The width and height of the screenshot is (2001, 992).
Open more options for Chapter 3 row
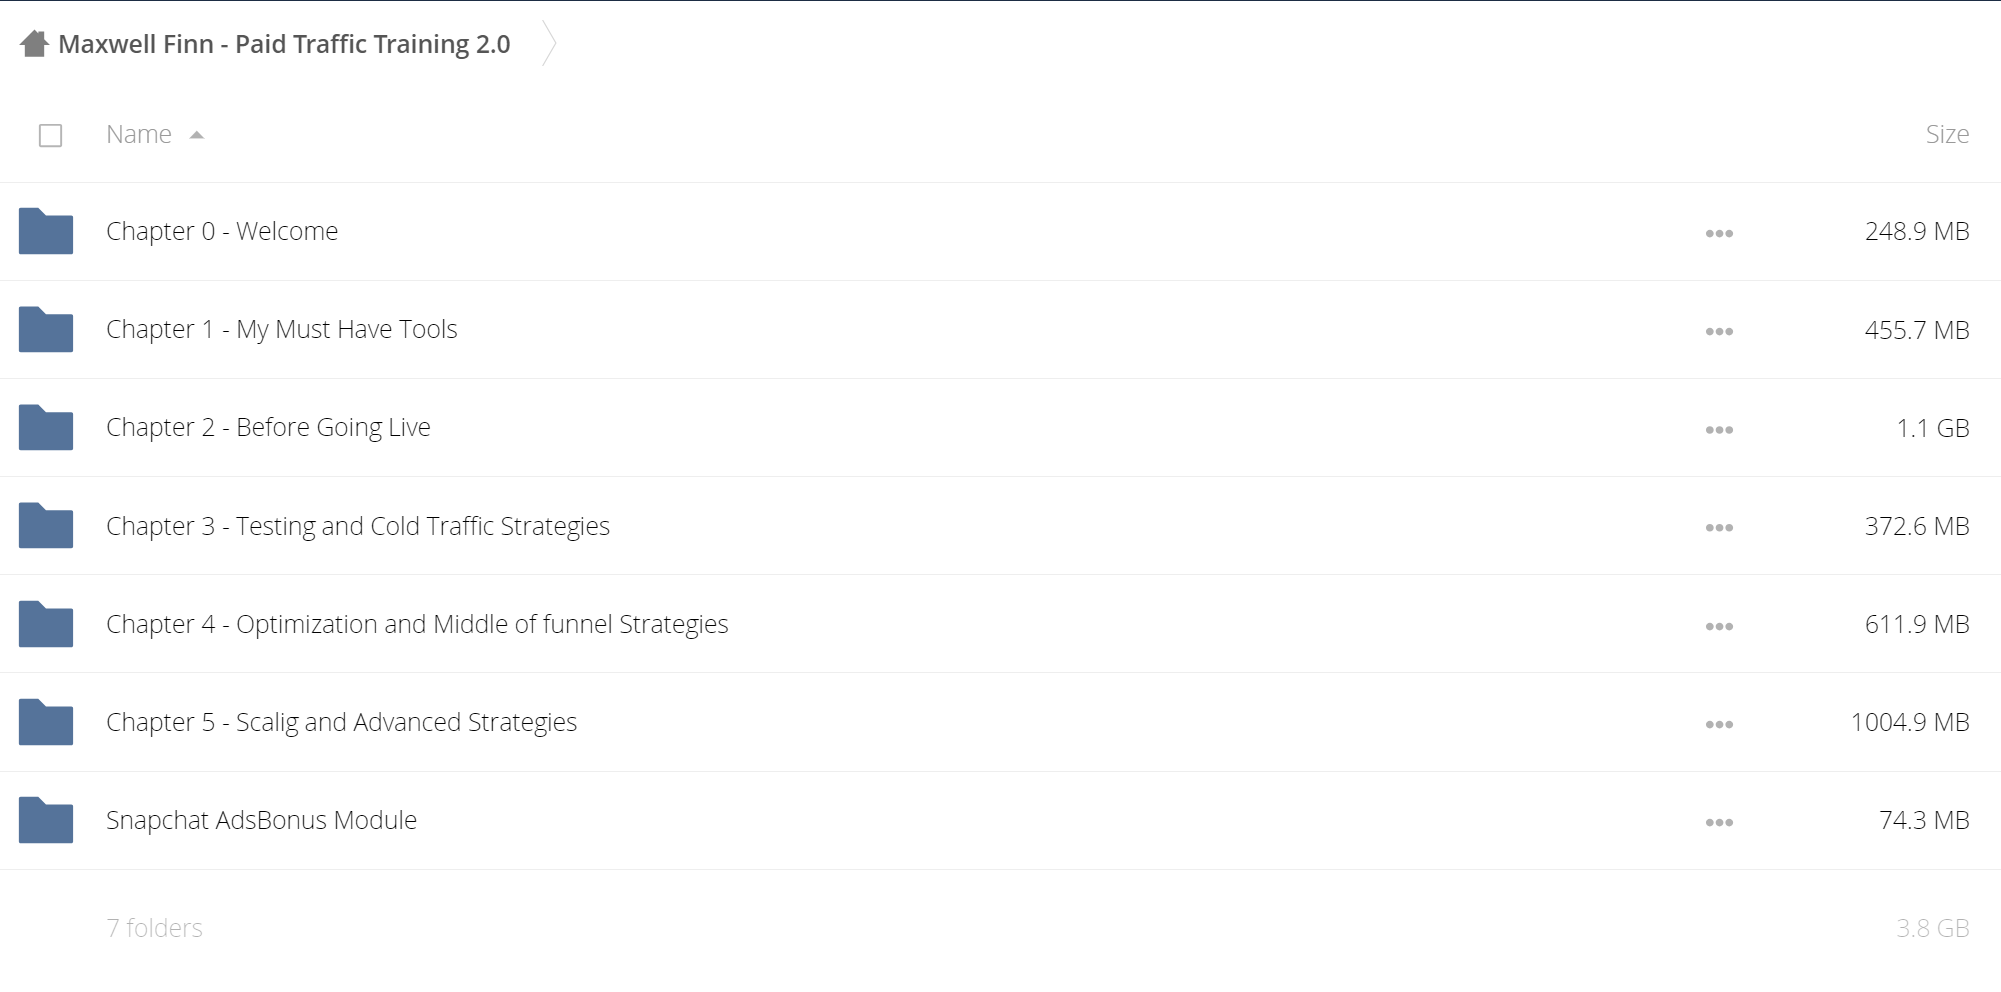pos(1719,527)
